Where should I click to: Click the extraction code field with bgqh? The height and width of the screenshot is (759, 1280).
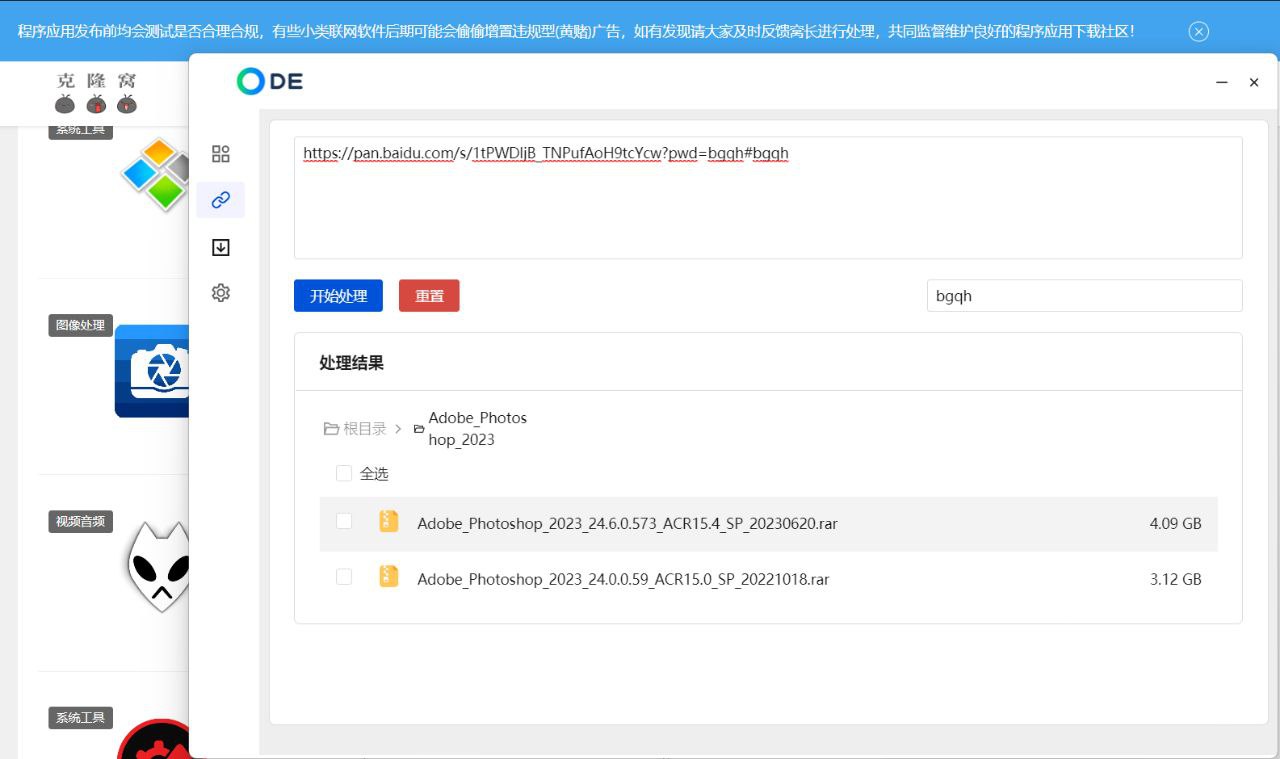(1084, 296)
